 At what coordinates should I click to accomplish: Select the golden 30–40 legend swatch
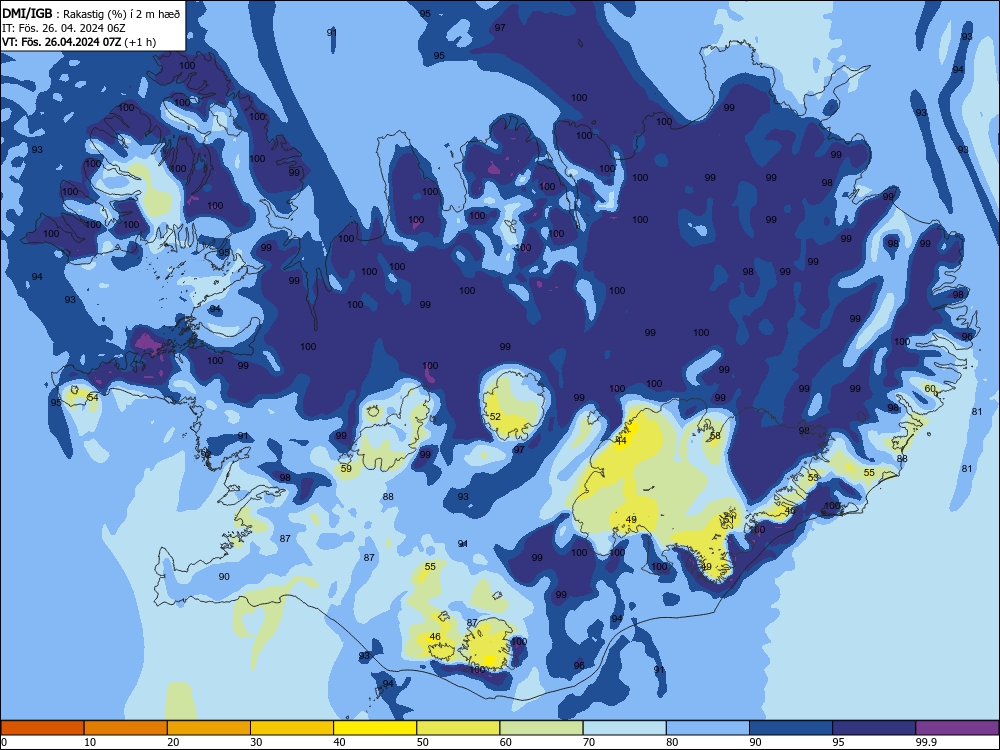(292, 728)
